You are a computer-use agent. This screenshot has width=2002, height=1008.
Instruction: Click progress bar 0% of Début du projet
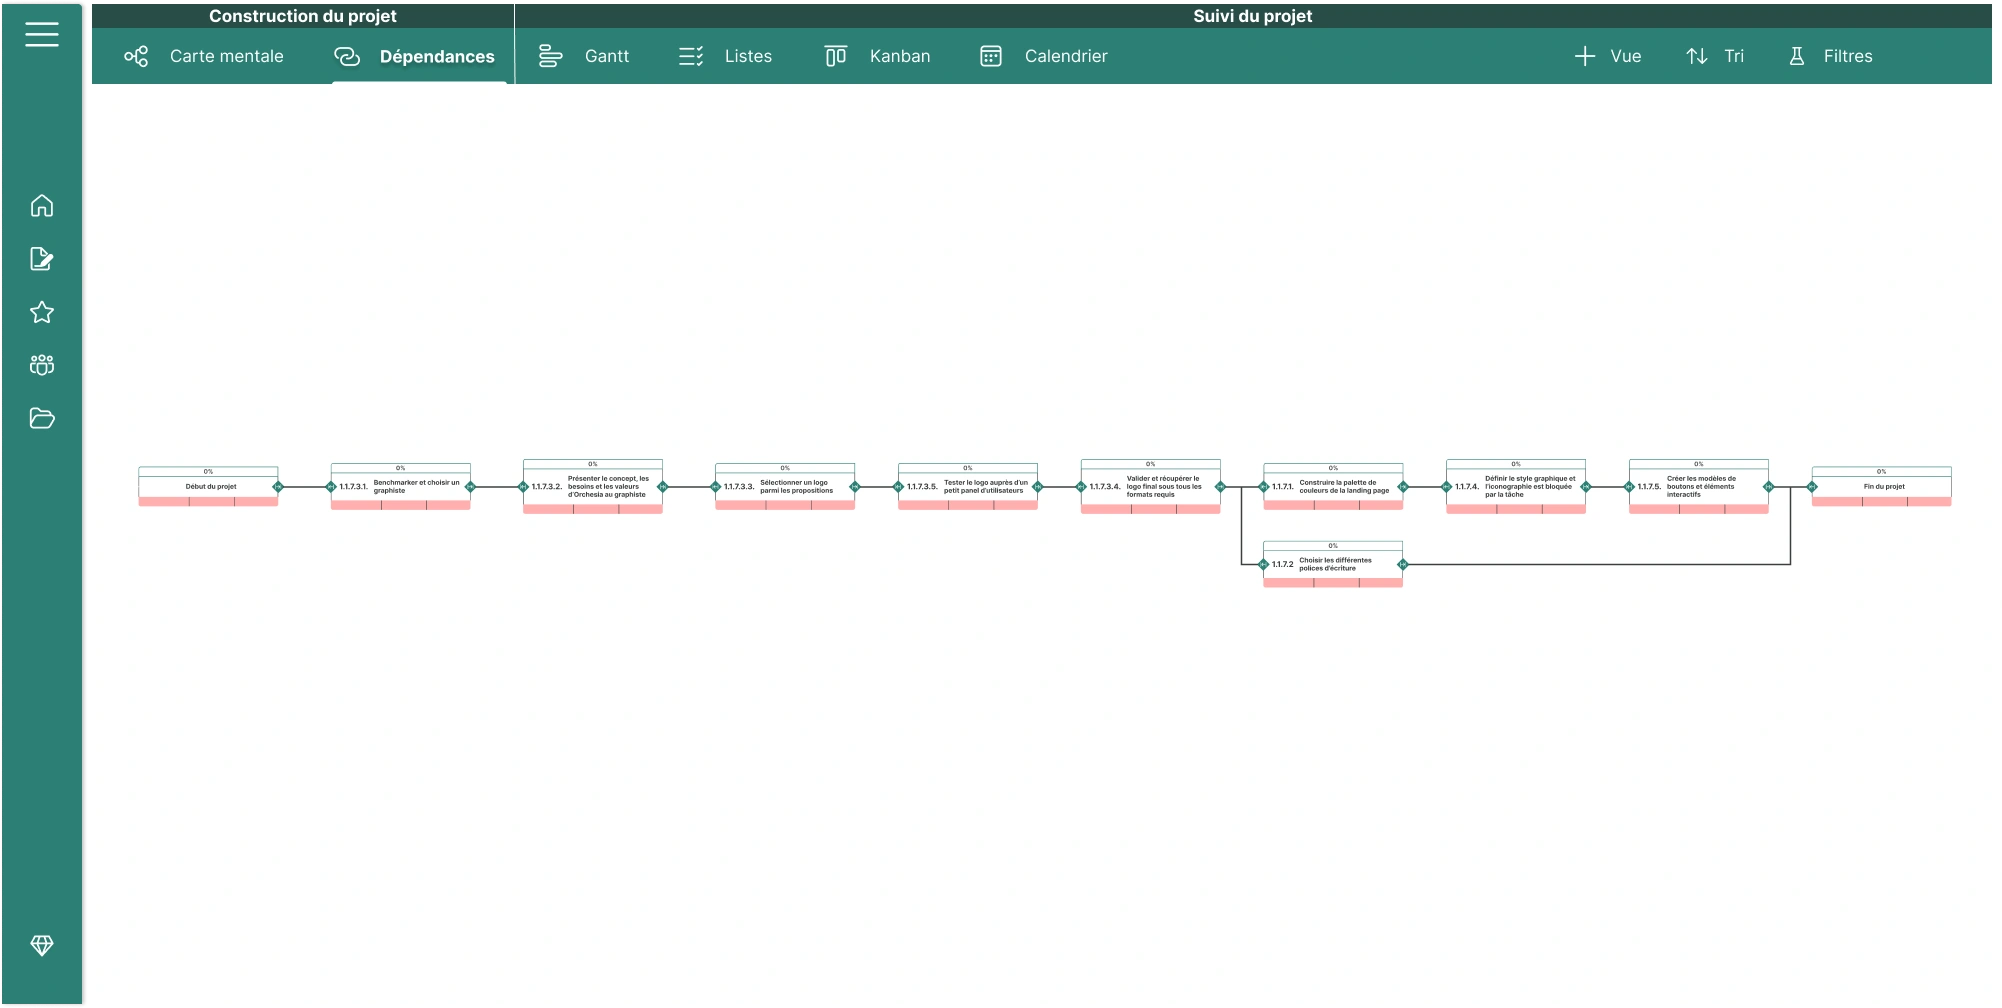click(x=208, y=471)
